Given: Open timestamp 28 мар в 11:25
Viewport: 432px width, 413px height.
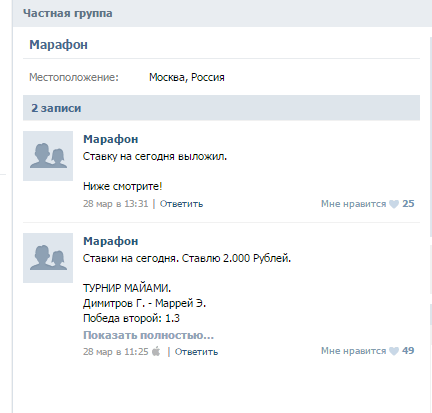Looking at the screenshot, I should [x=115, y=352].
